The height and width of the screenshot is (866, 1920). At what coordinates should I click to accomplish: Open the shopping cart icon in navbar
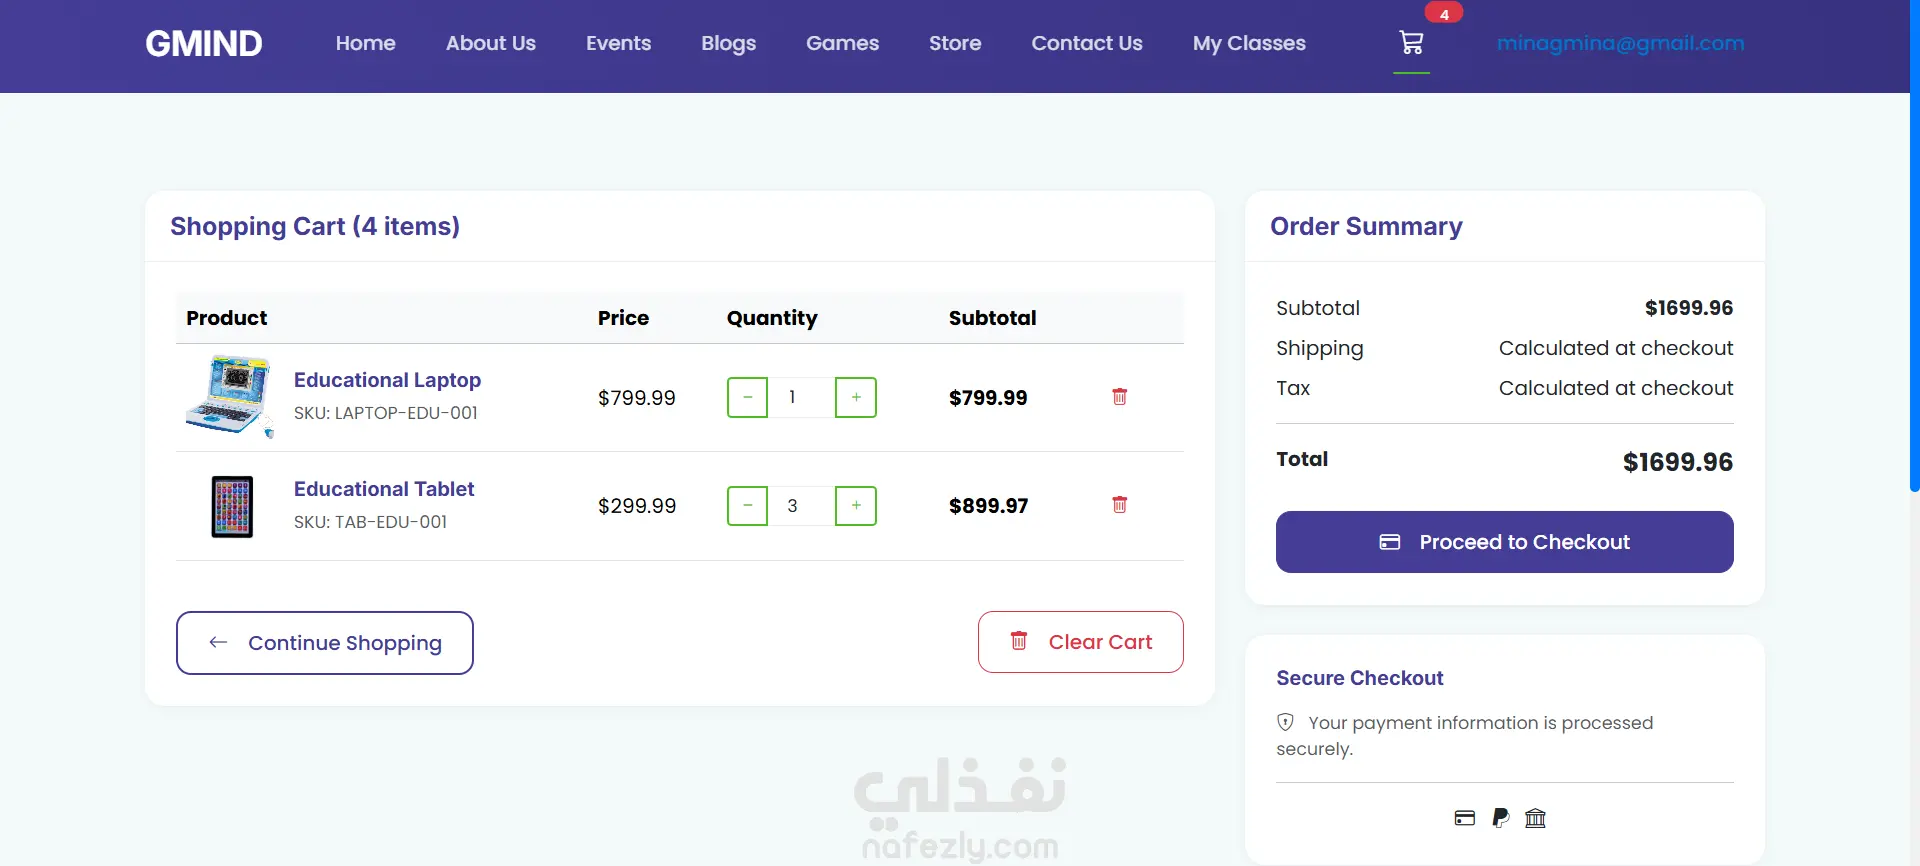[1411, 43]
